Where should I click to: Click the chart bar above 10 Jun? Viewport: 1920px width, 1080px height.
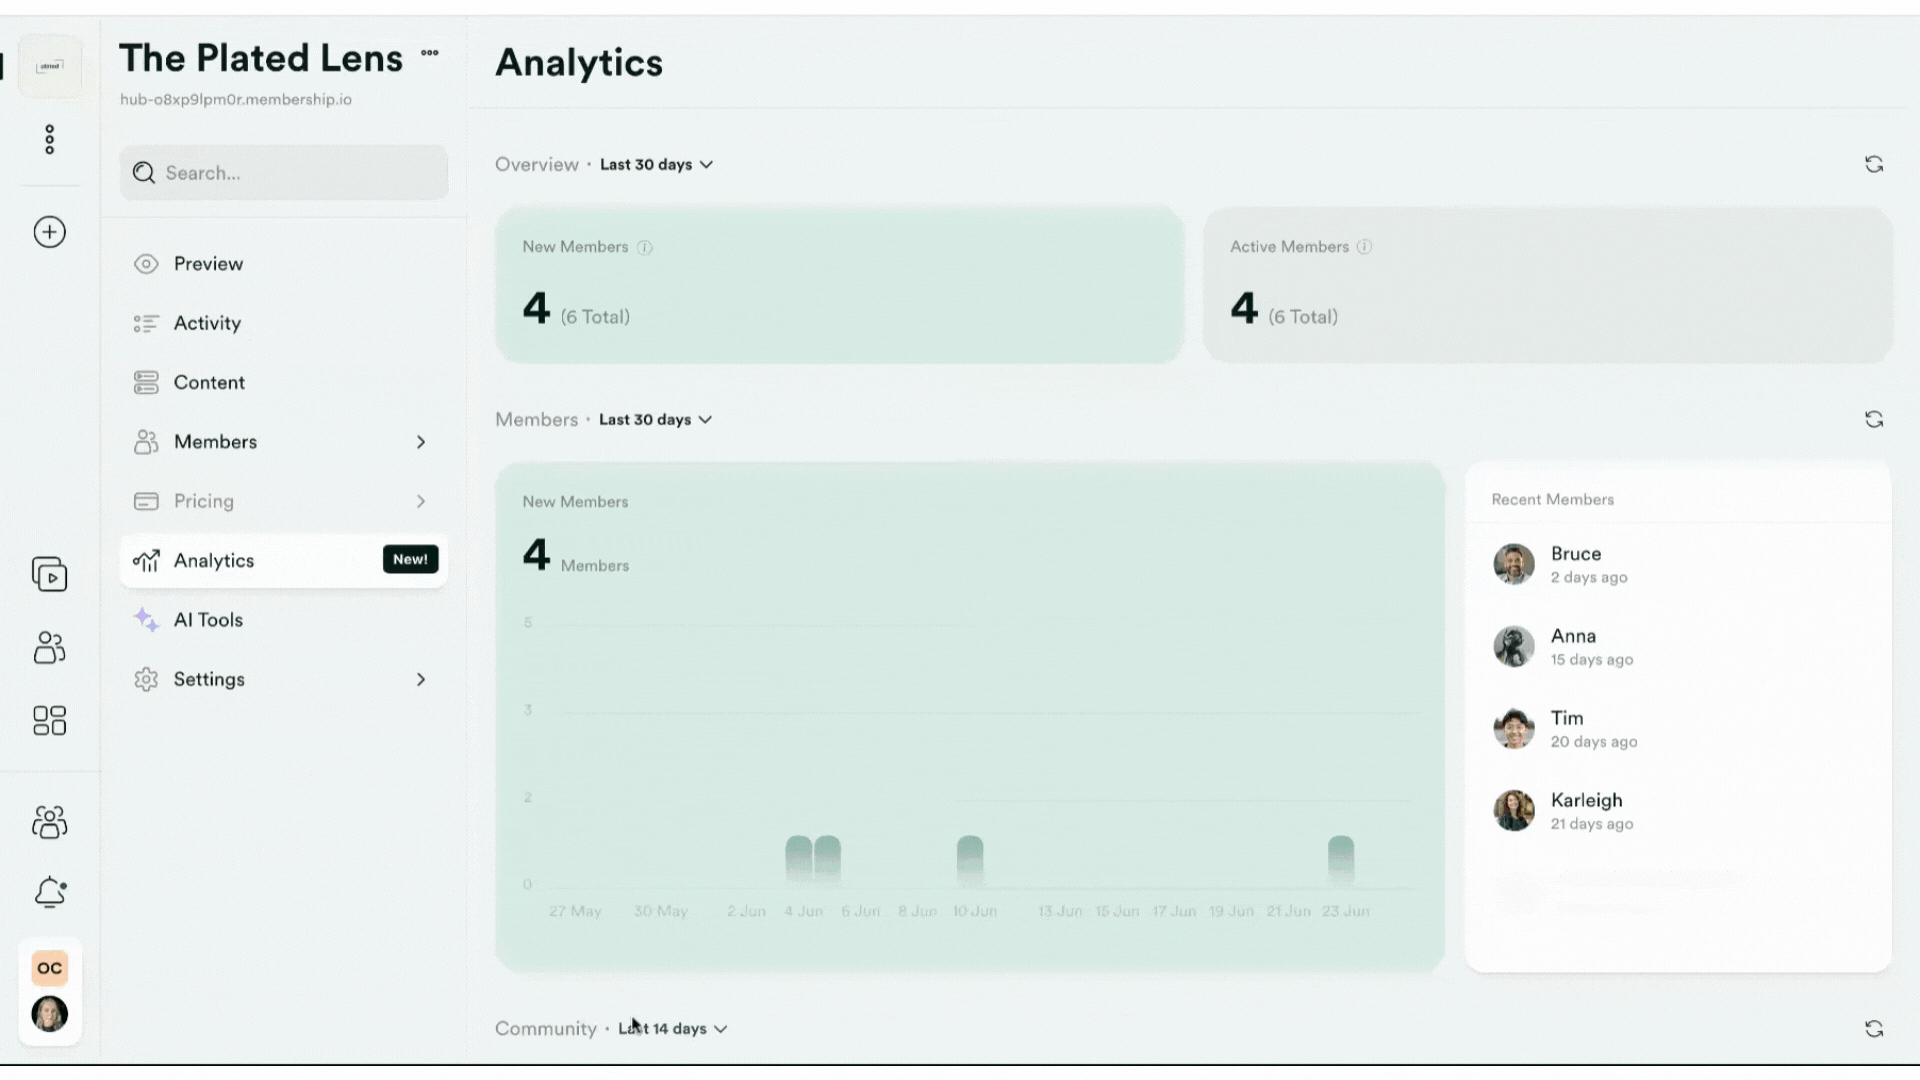click(x=970, y=861)
